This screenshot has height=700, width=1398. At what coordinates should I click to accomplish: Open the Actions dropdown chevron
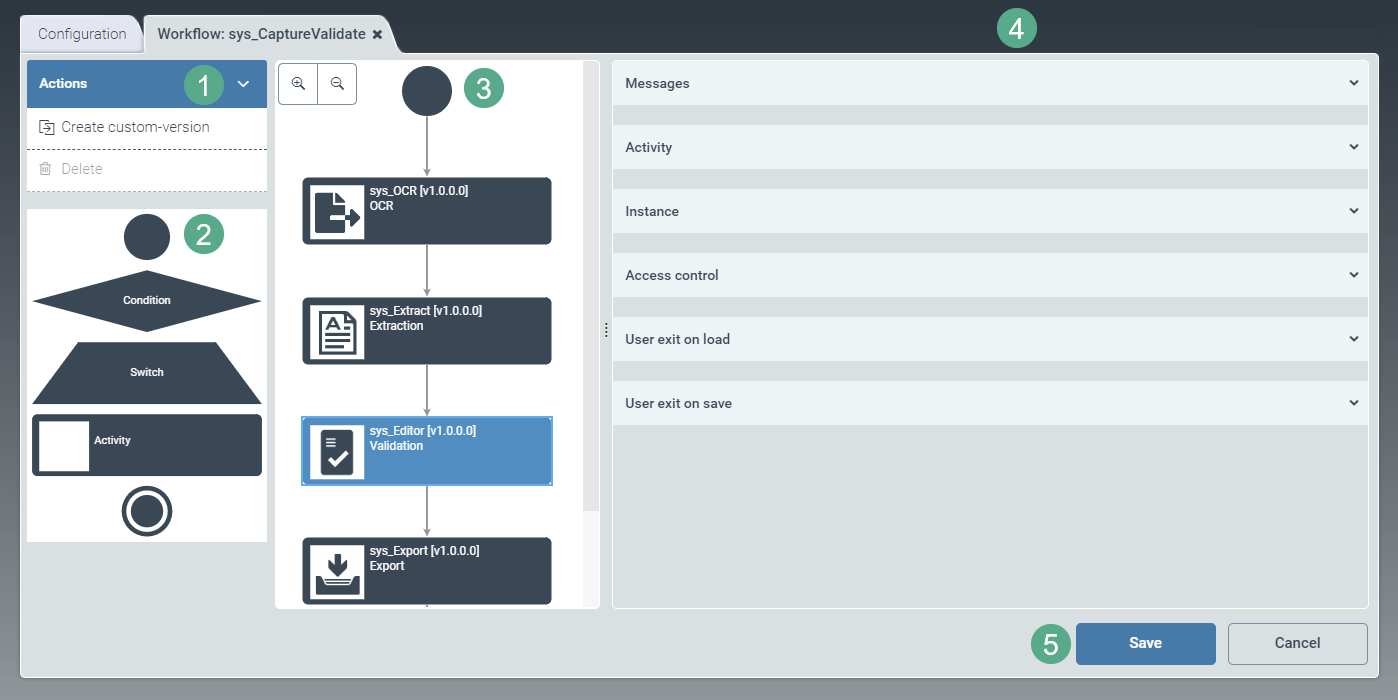[x=243, y=84]
